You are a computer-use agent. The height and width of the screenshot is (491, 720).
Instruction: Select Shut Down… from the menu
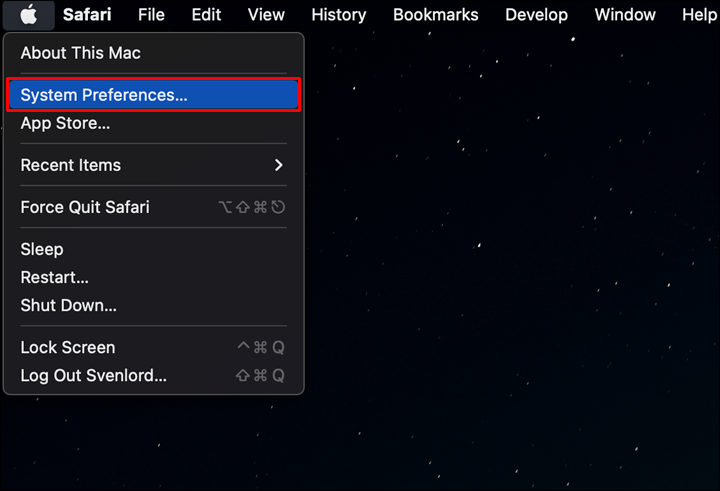[154, 305]
